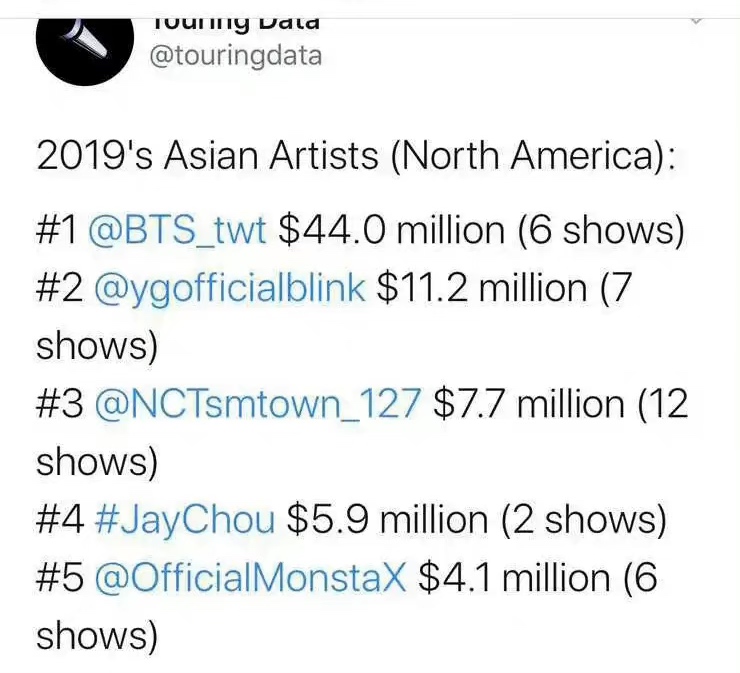Click the #3 rank label

tap(60, 404)
